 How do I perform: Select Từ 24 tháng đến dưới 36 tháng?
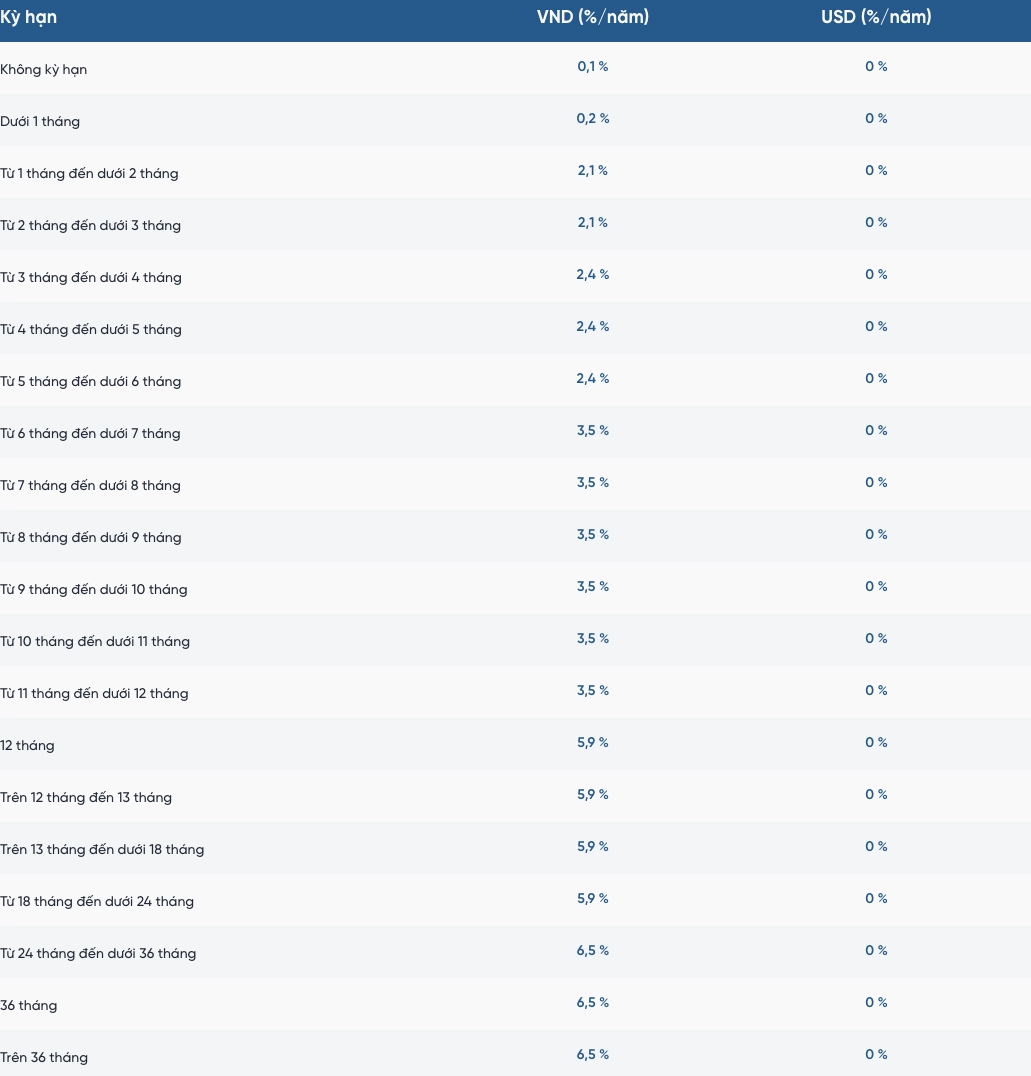tap(98, 954)
